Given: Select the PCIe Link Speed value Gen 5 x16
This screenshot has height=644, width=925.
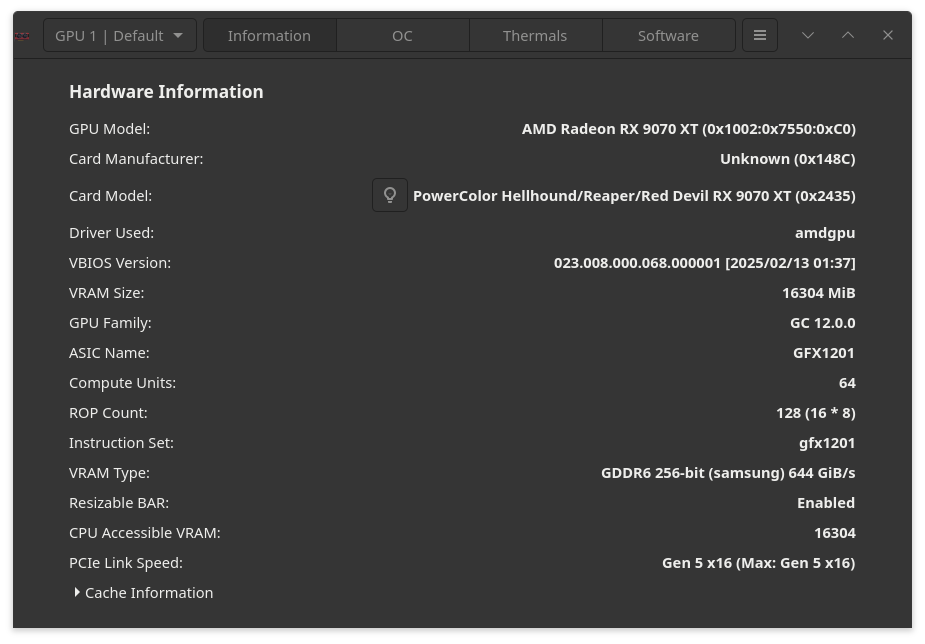Looking at the screenshot, I should coord(759,563).
